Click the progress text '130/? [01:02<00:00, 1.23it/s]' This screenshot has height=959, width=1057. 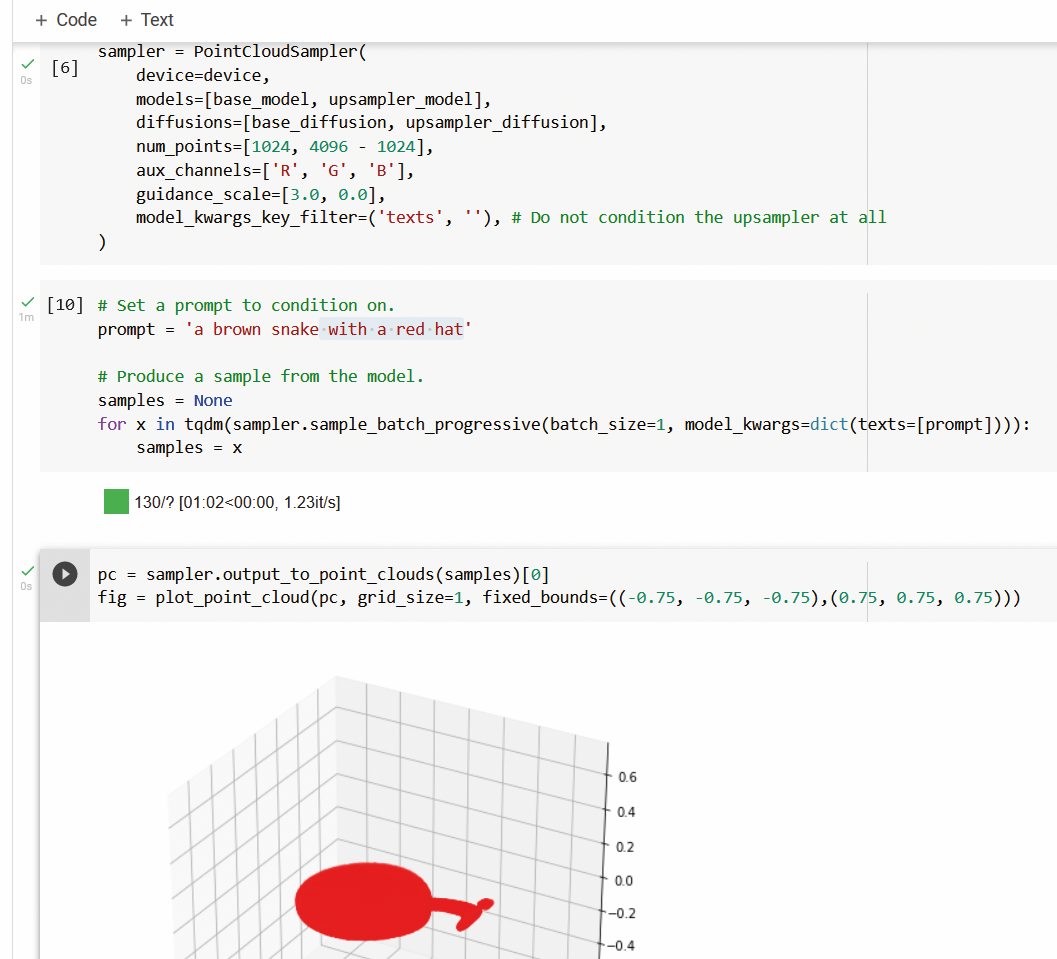pyautogui.click(x=237, y=503)
